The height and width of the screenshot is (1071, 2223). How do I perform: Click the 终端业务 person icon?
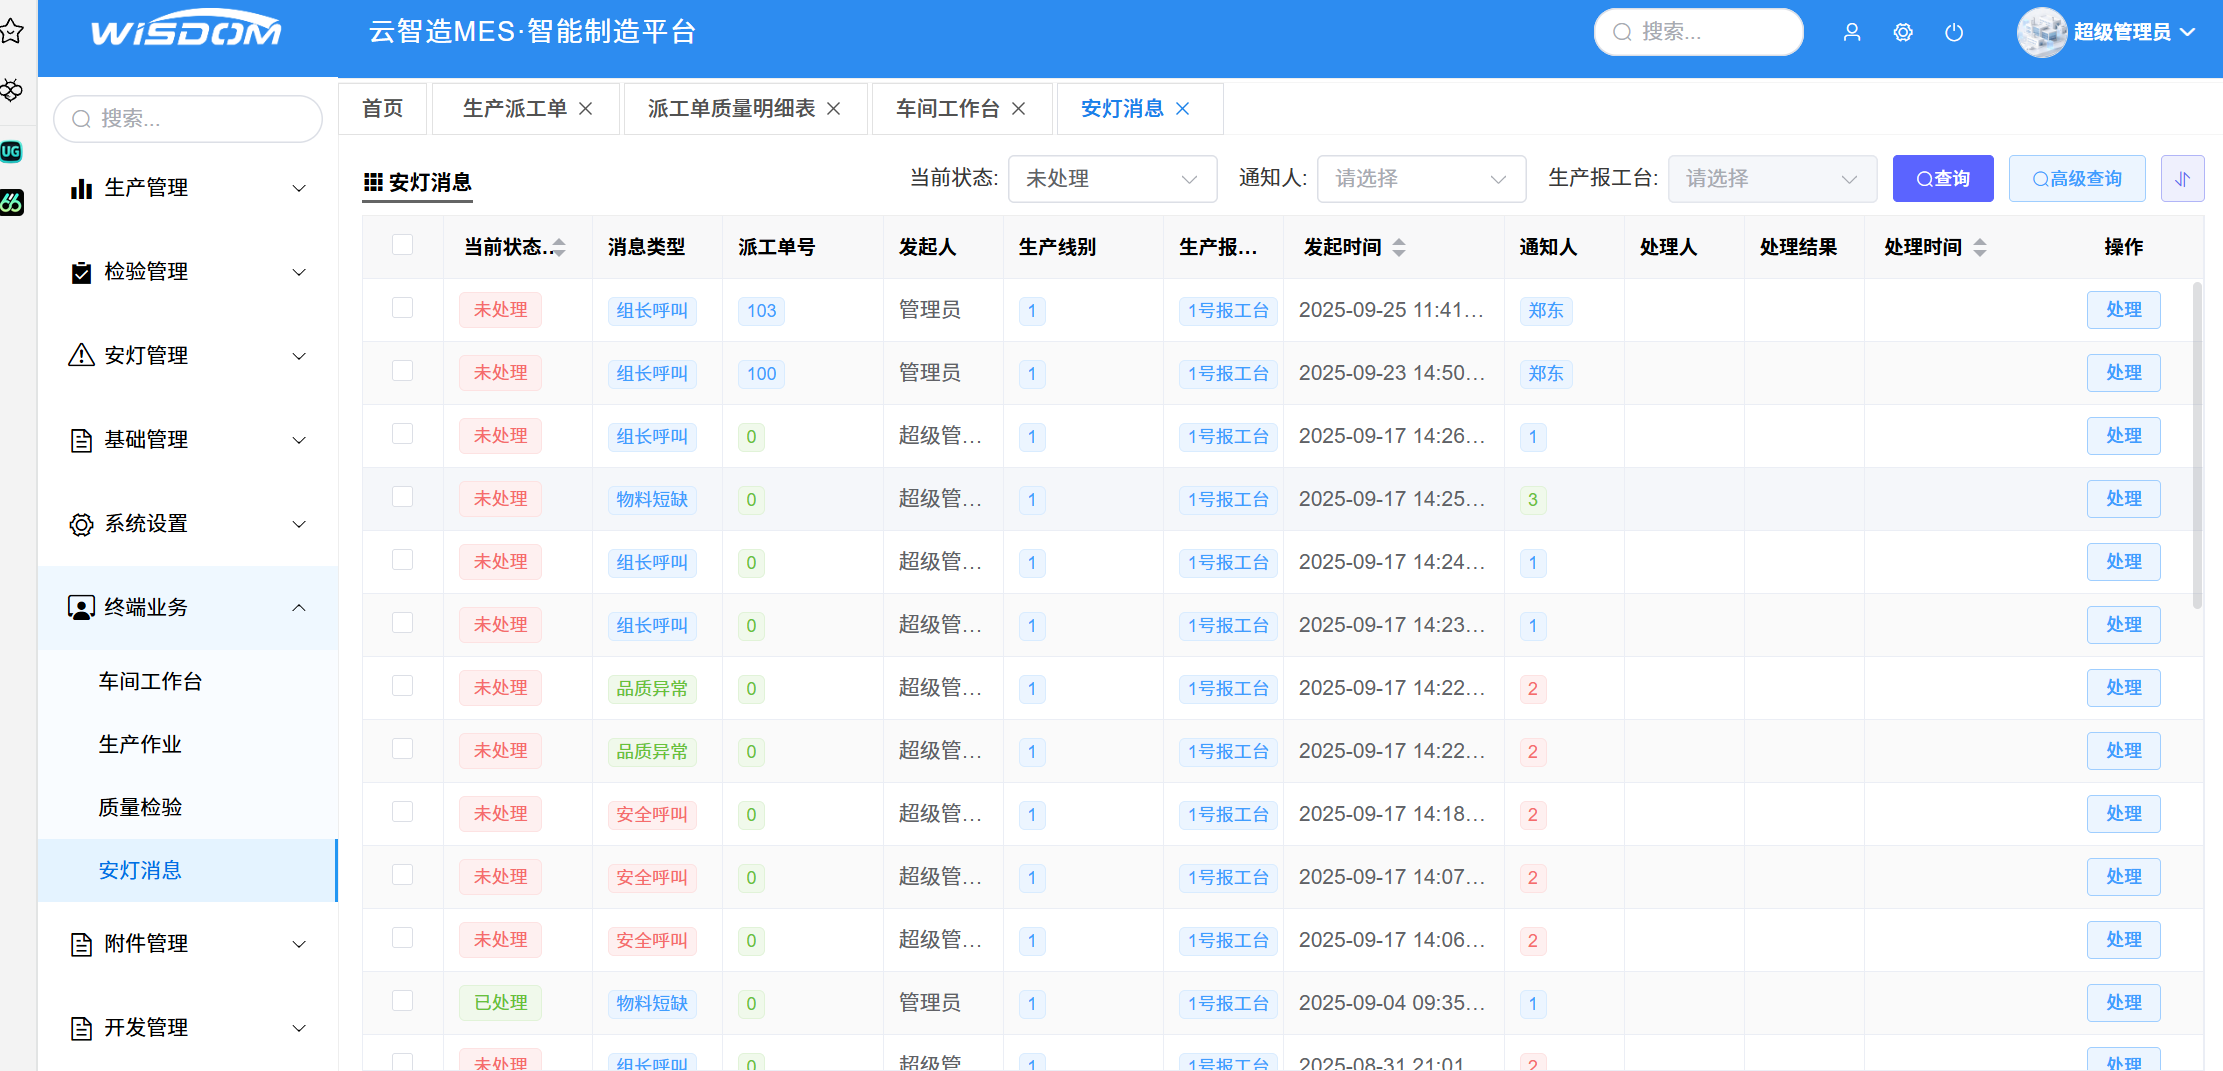(81, 607)
